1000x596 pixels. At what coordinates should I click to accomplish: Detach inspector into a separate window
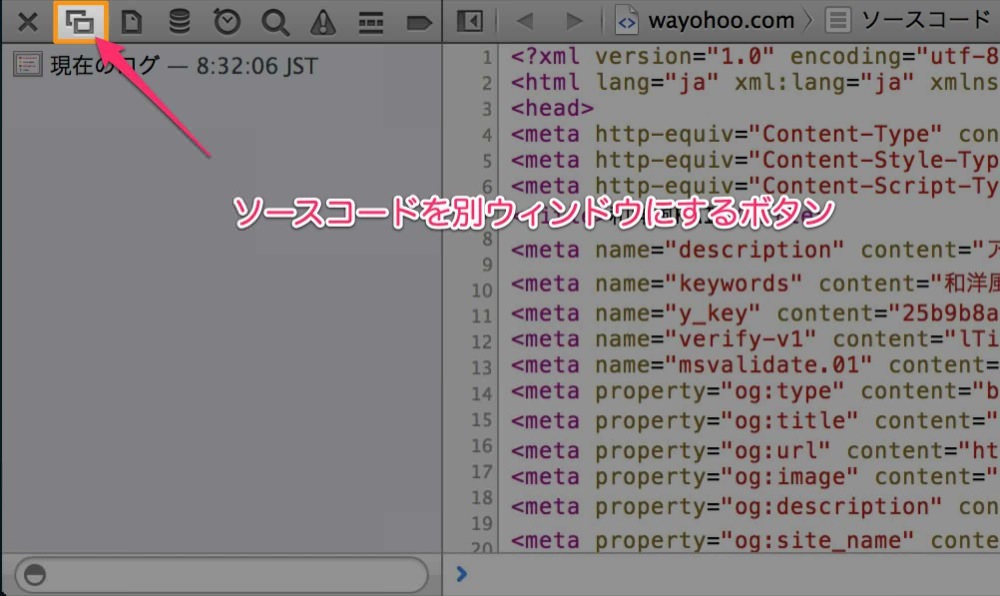(80, 22)
